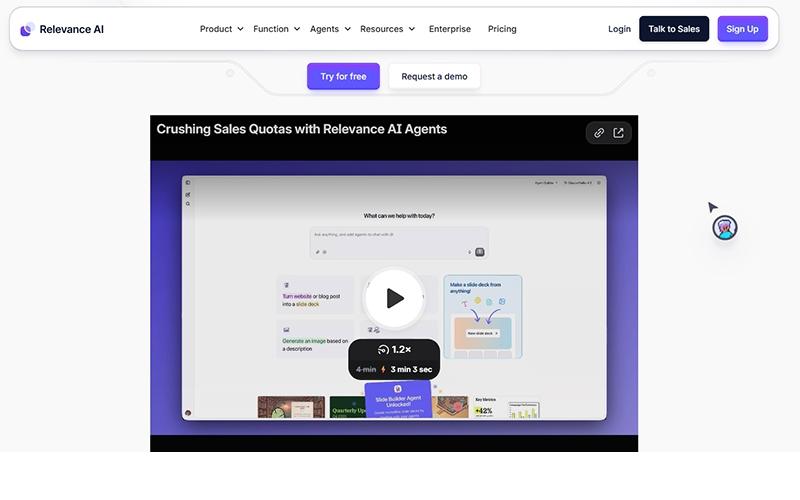Click 'Generate an image' suggestion card
The width and height of the screenshot is (800, 500).
pos(315,339)
